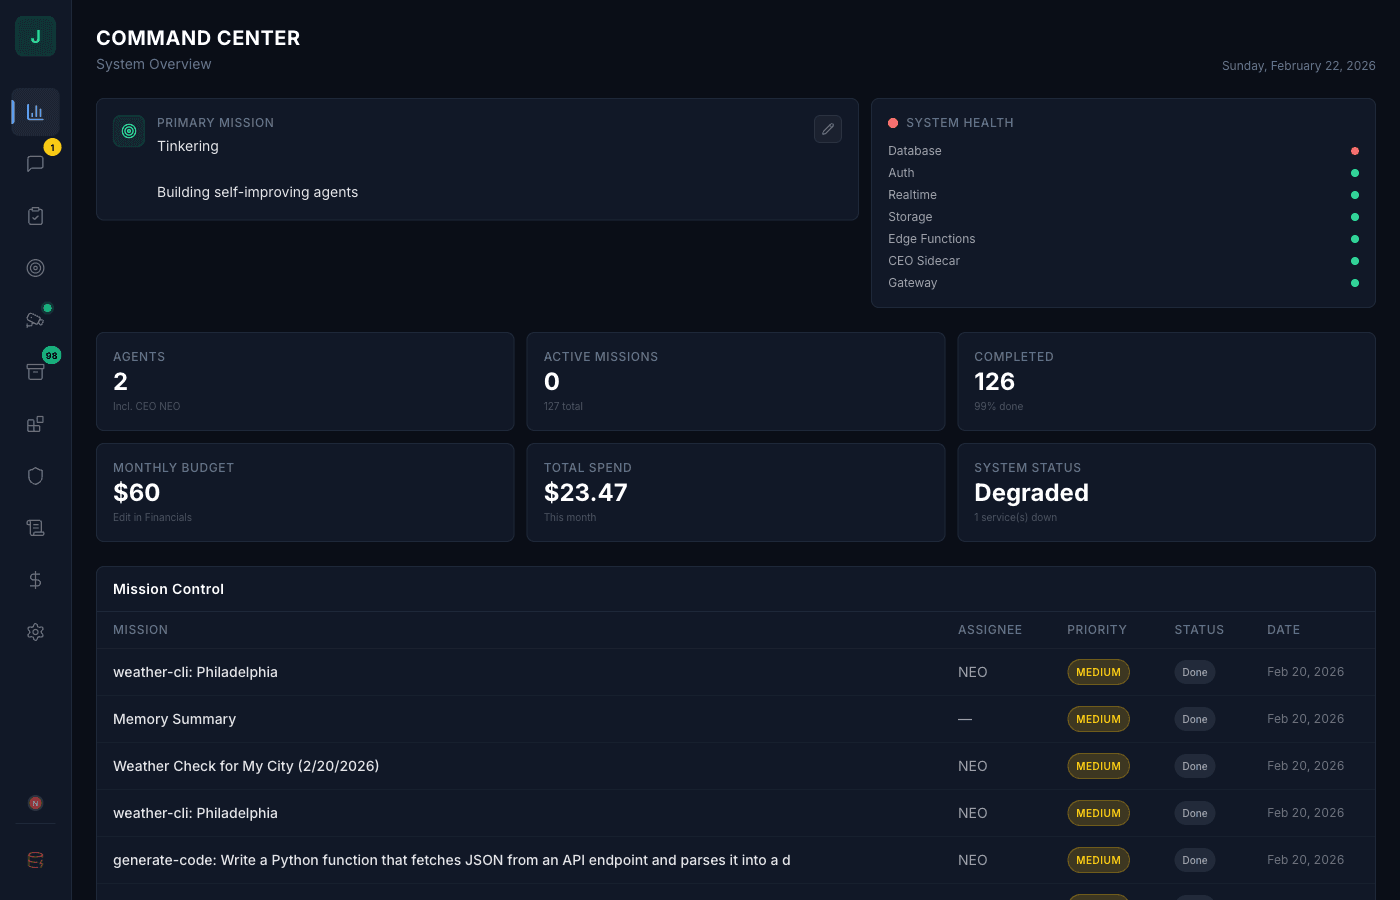The height and width of the screenshot is (900, 1400).
Task: Click the Priority column header
Action: (x=1096, y=630)
